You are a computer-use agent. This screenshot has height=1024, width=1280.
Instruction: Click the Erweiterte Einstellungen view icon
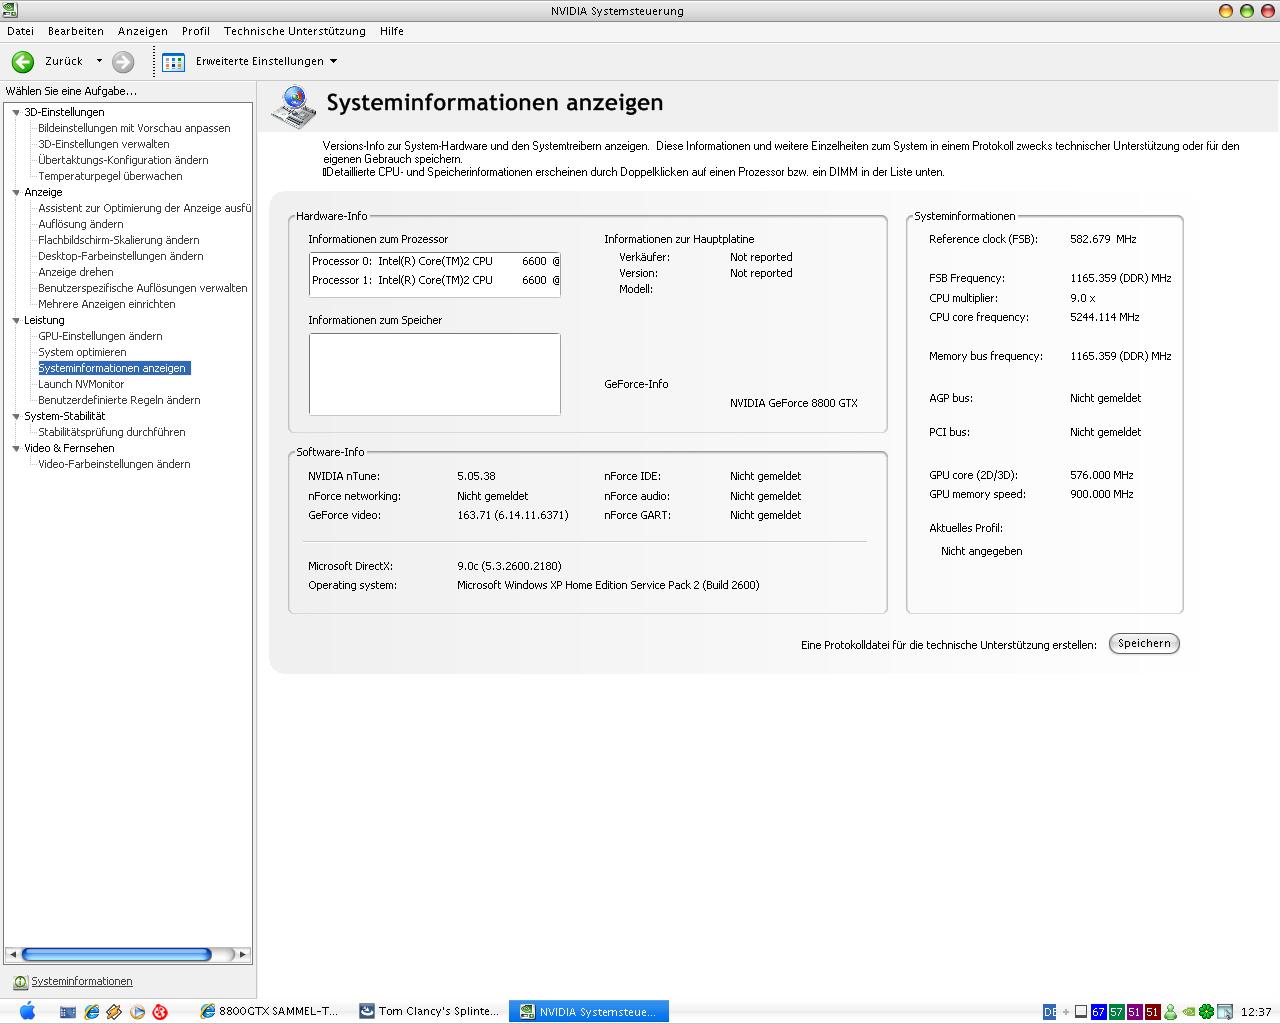coord(173,62)
